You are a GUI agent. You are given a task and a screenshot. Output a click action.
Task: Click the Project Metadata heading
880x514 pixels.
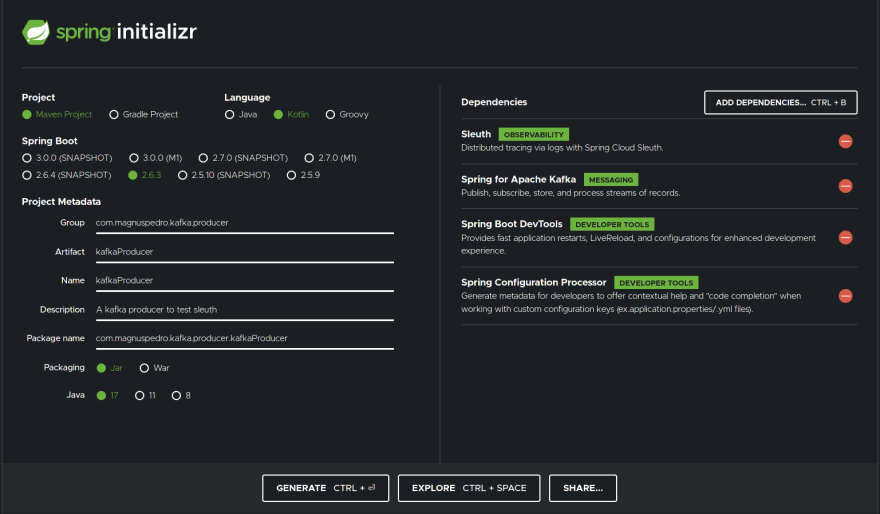61,201
